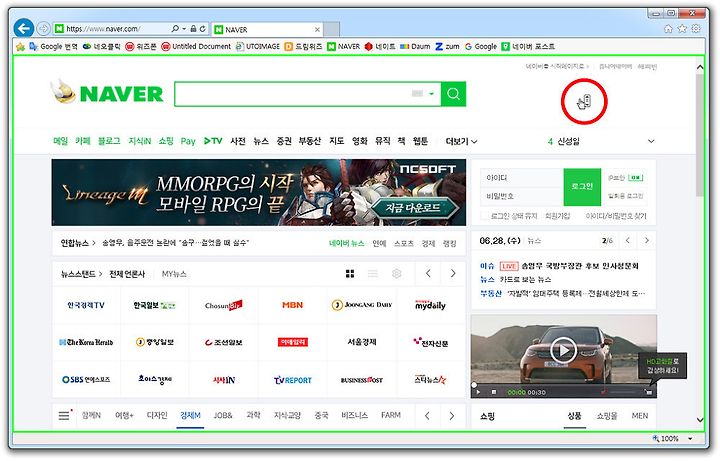Open 메일 in Naver menu

(61, 141)
